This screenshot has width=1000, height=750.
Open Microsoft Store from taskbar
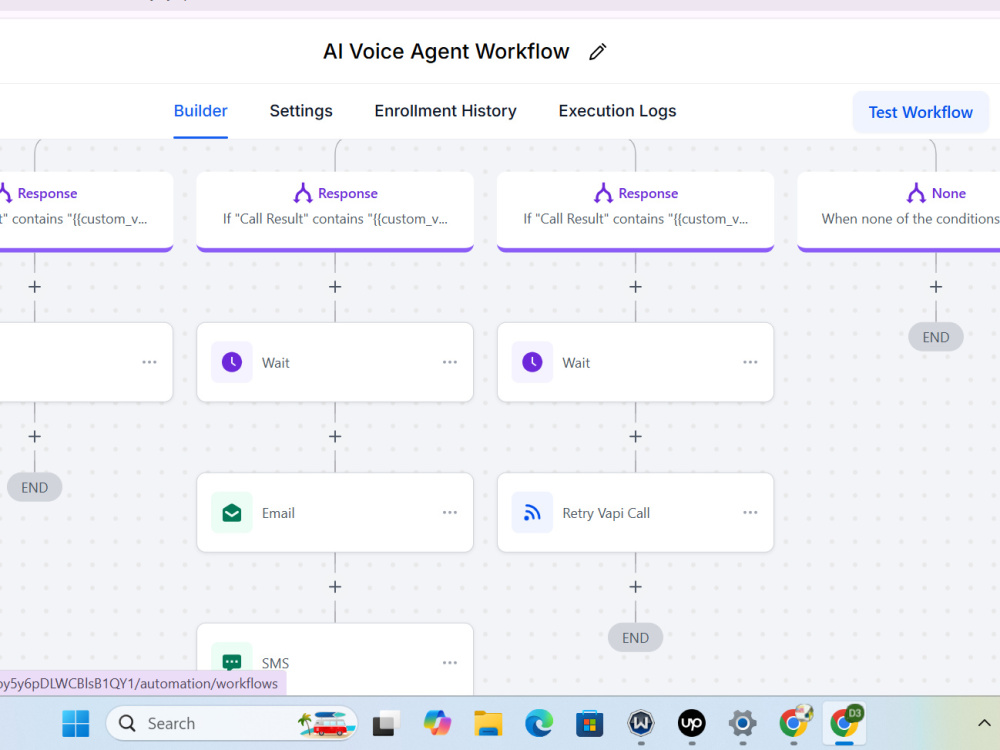(x=589, y=723)
